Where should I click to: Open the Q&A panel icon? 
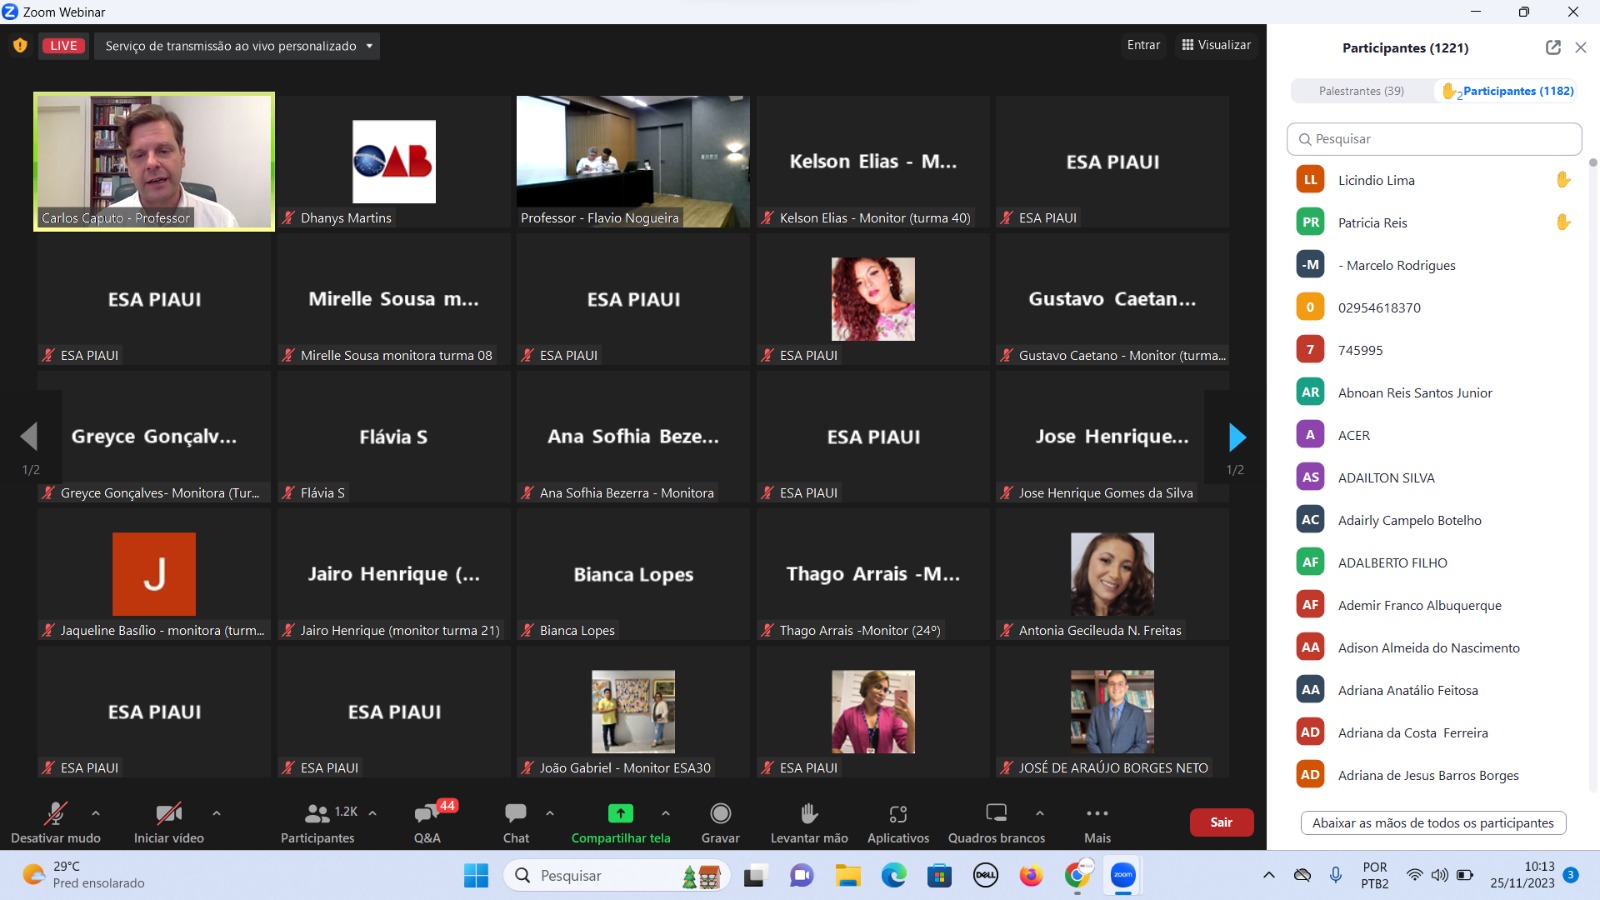pos(428,814)
